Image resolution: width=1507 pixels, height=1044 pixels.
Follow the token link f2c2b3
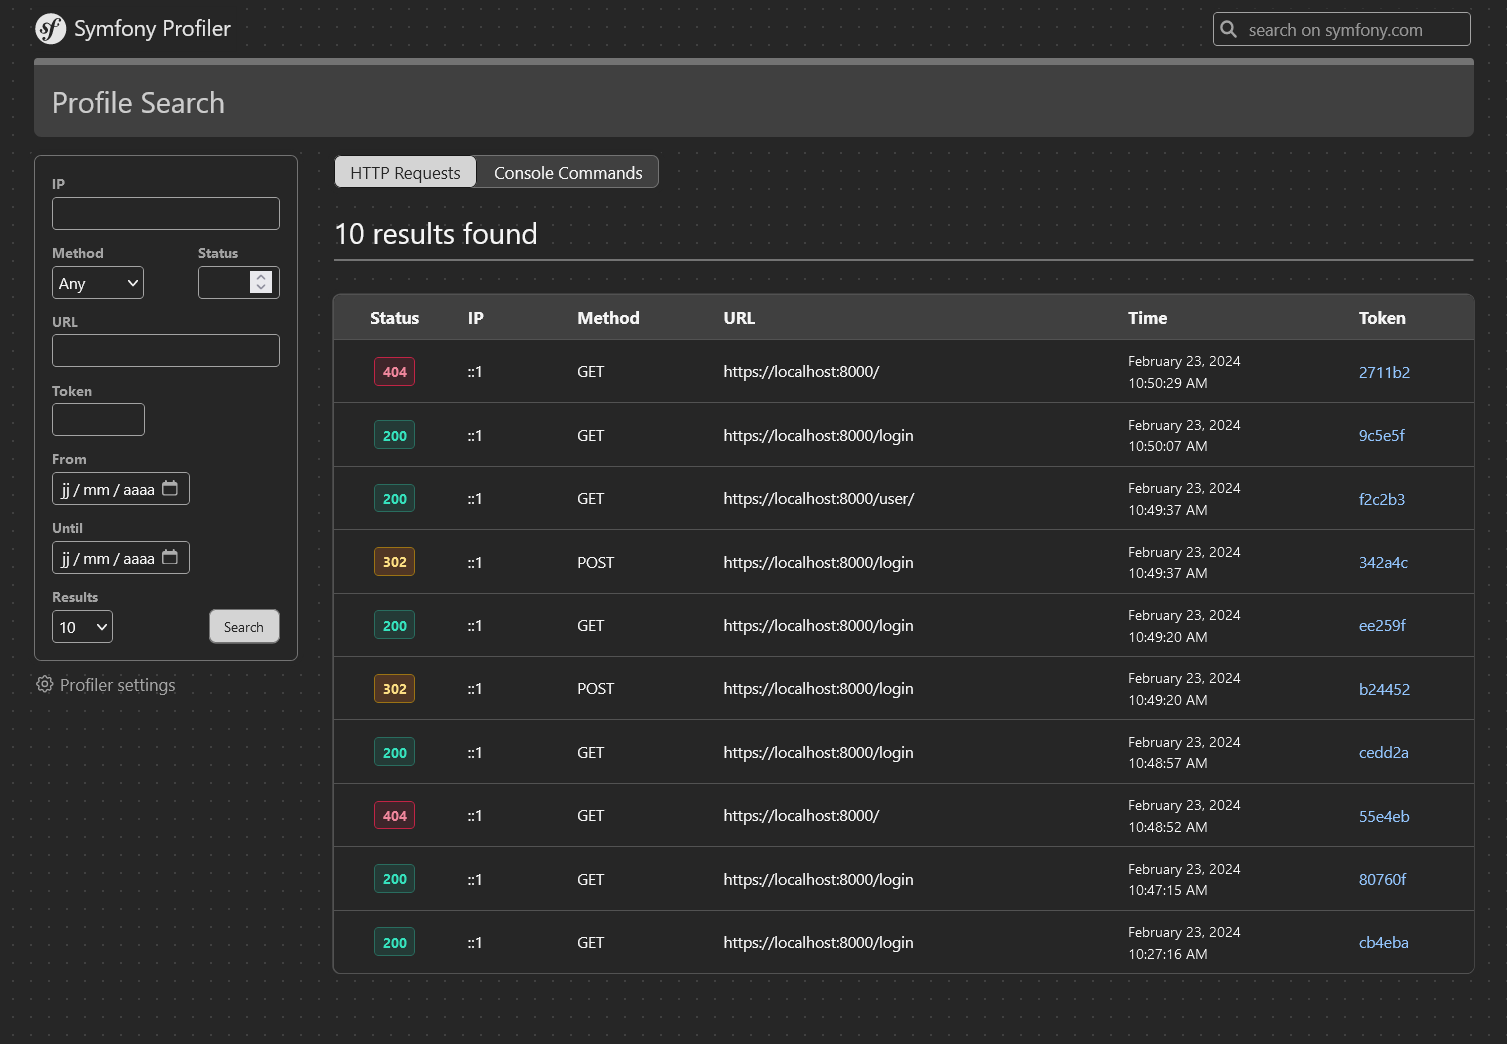[x=1382, y=498]
